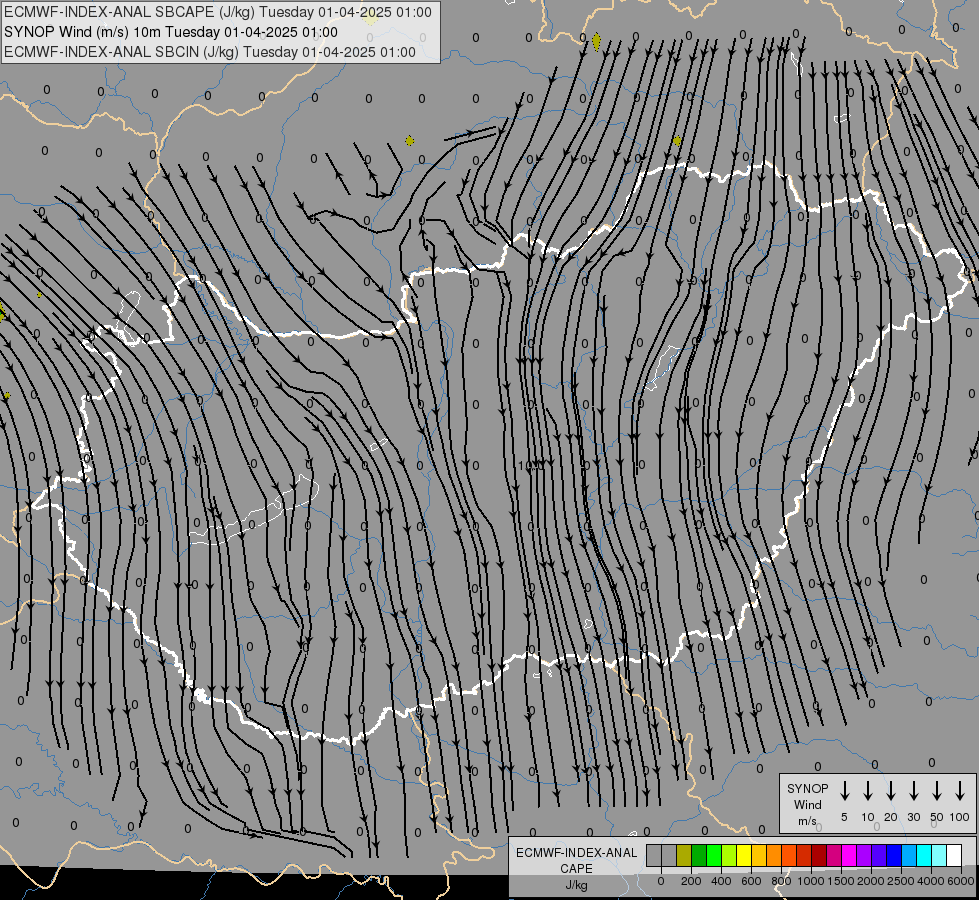Pick the white CAPE legend swatch
The width and height of the screenshot is (979, 900).
(953, 855)
